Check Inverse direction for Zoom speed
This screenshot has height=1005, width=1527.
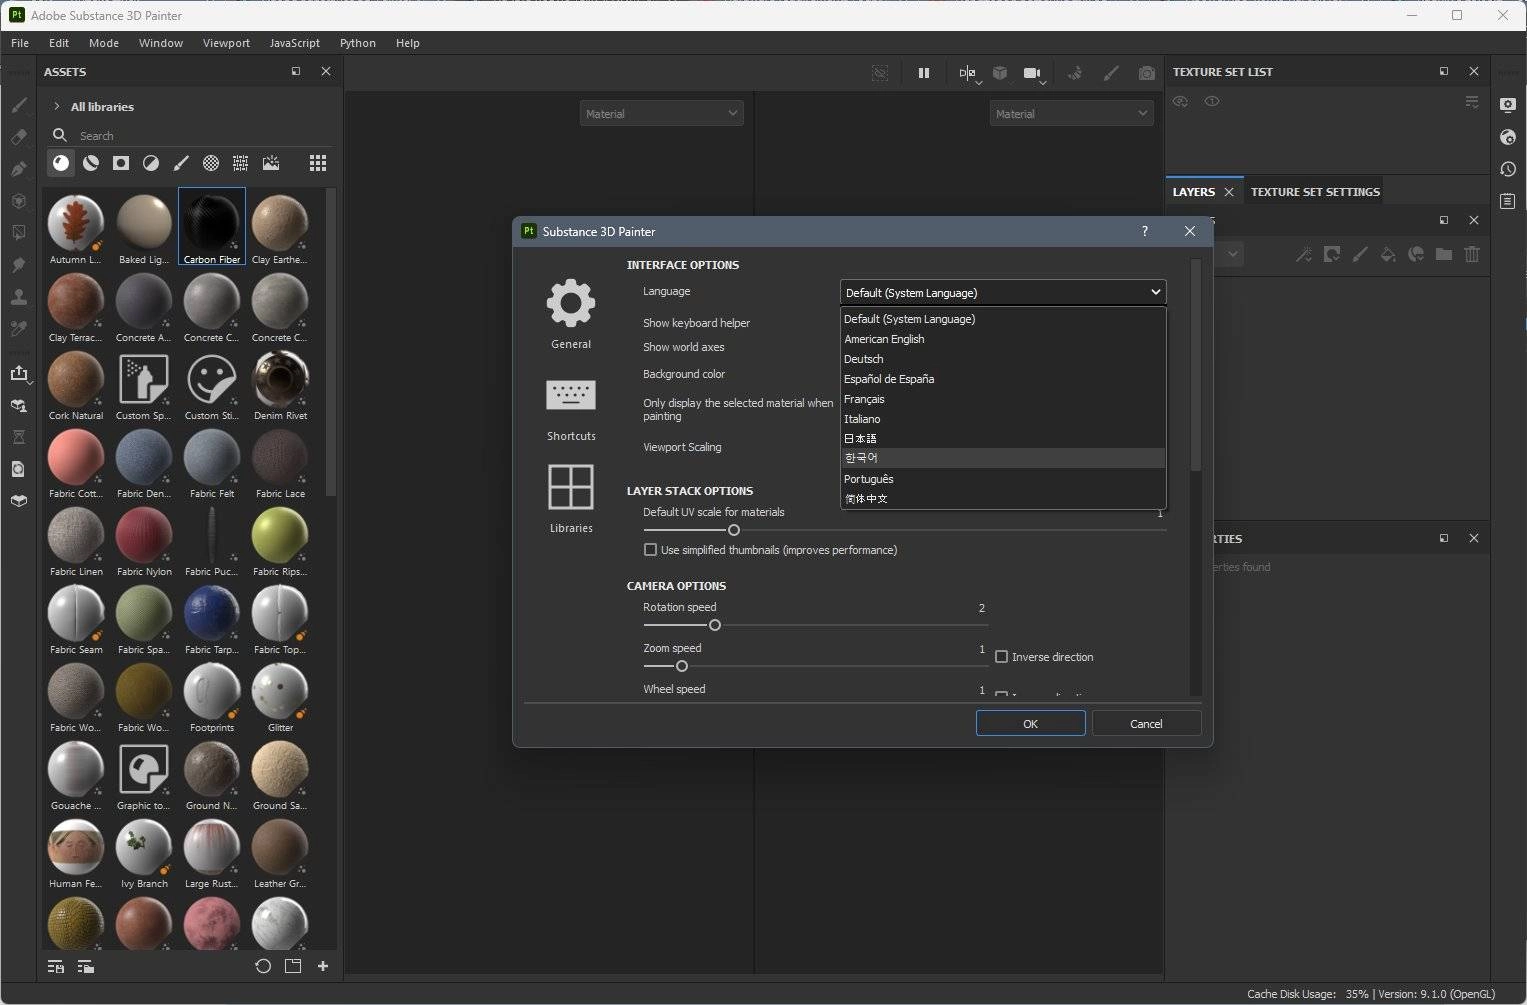tap(1001, 657)
